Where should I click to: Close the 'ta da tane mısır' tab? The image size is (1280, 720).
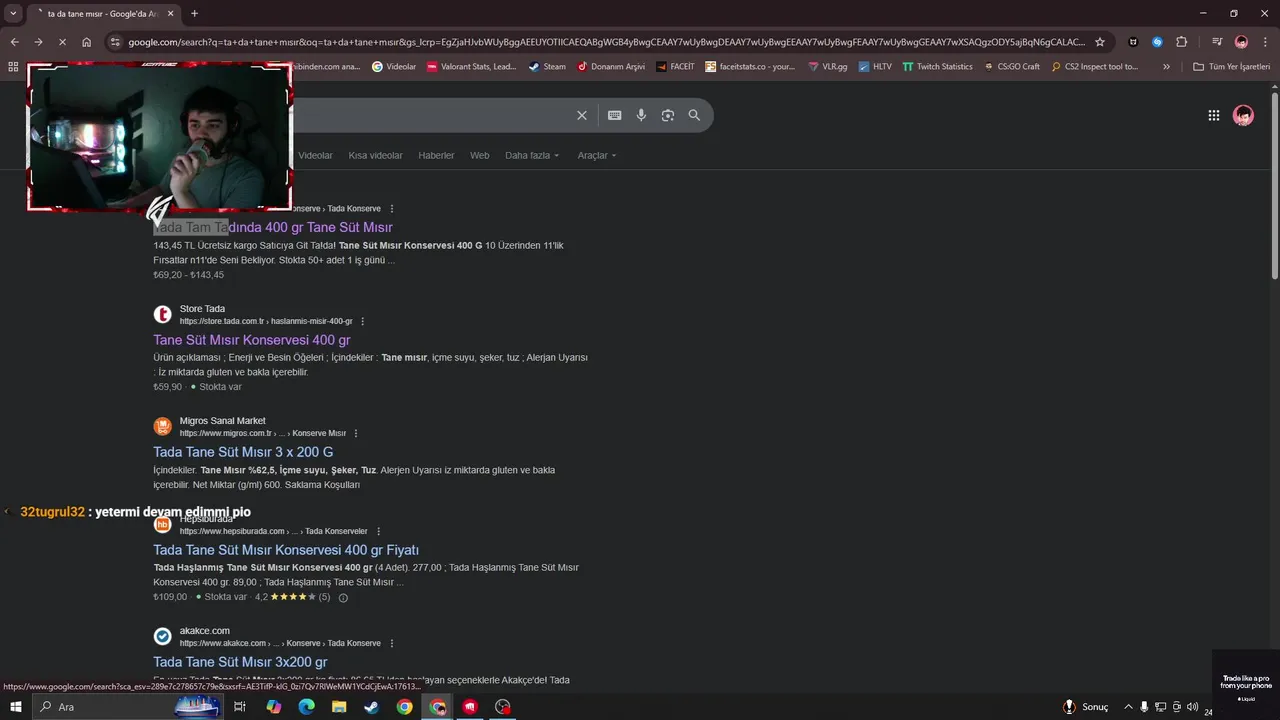click(171, 13)
